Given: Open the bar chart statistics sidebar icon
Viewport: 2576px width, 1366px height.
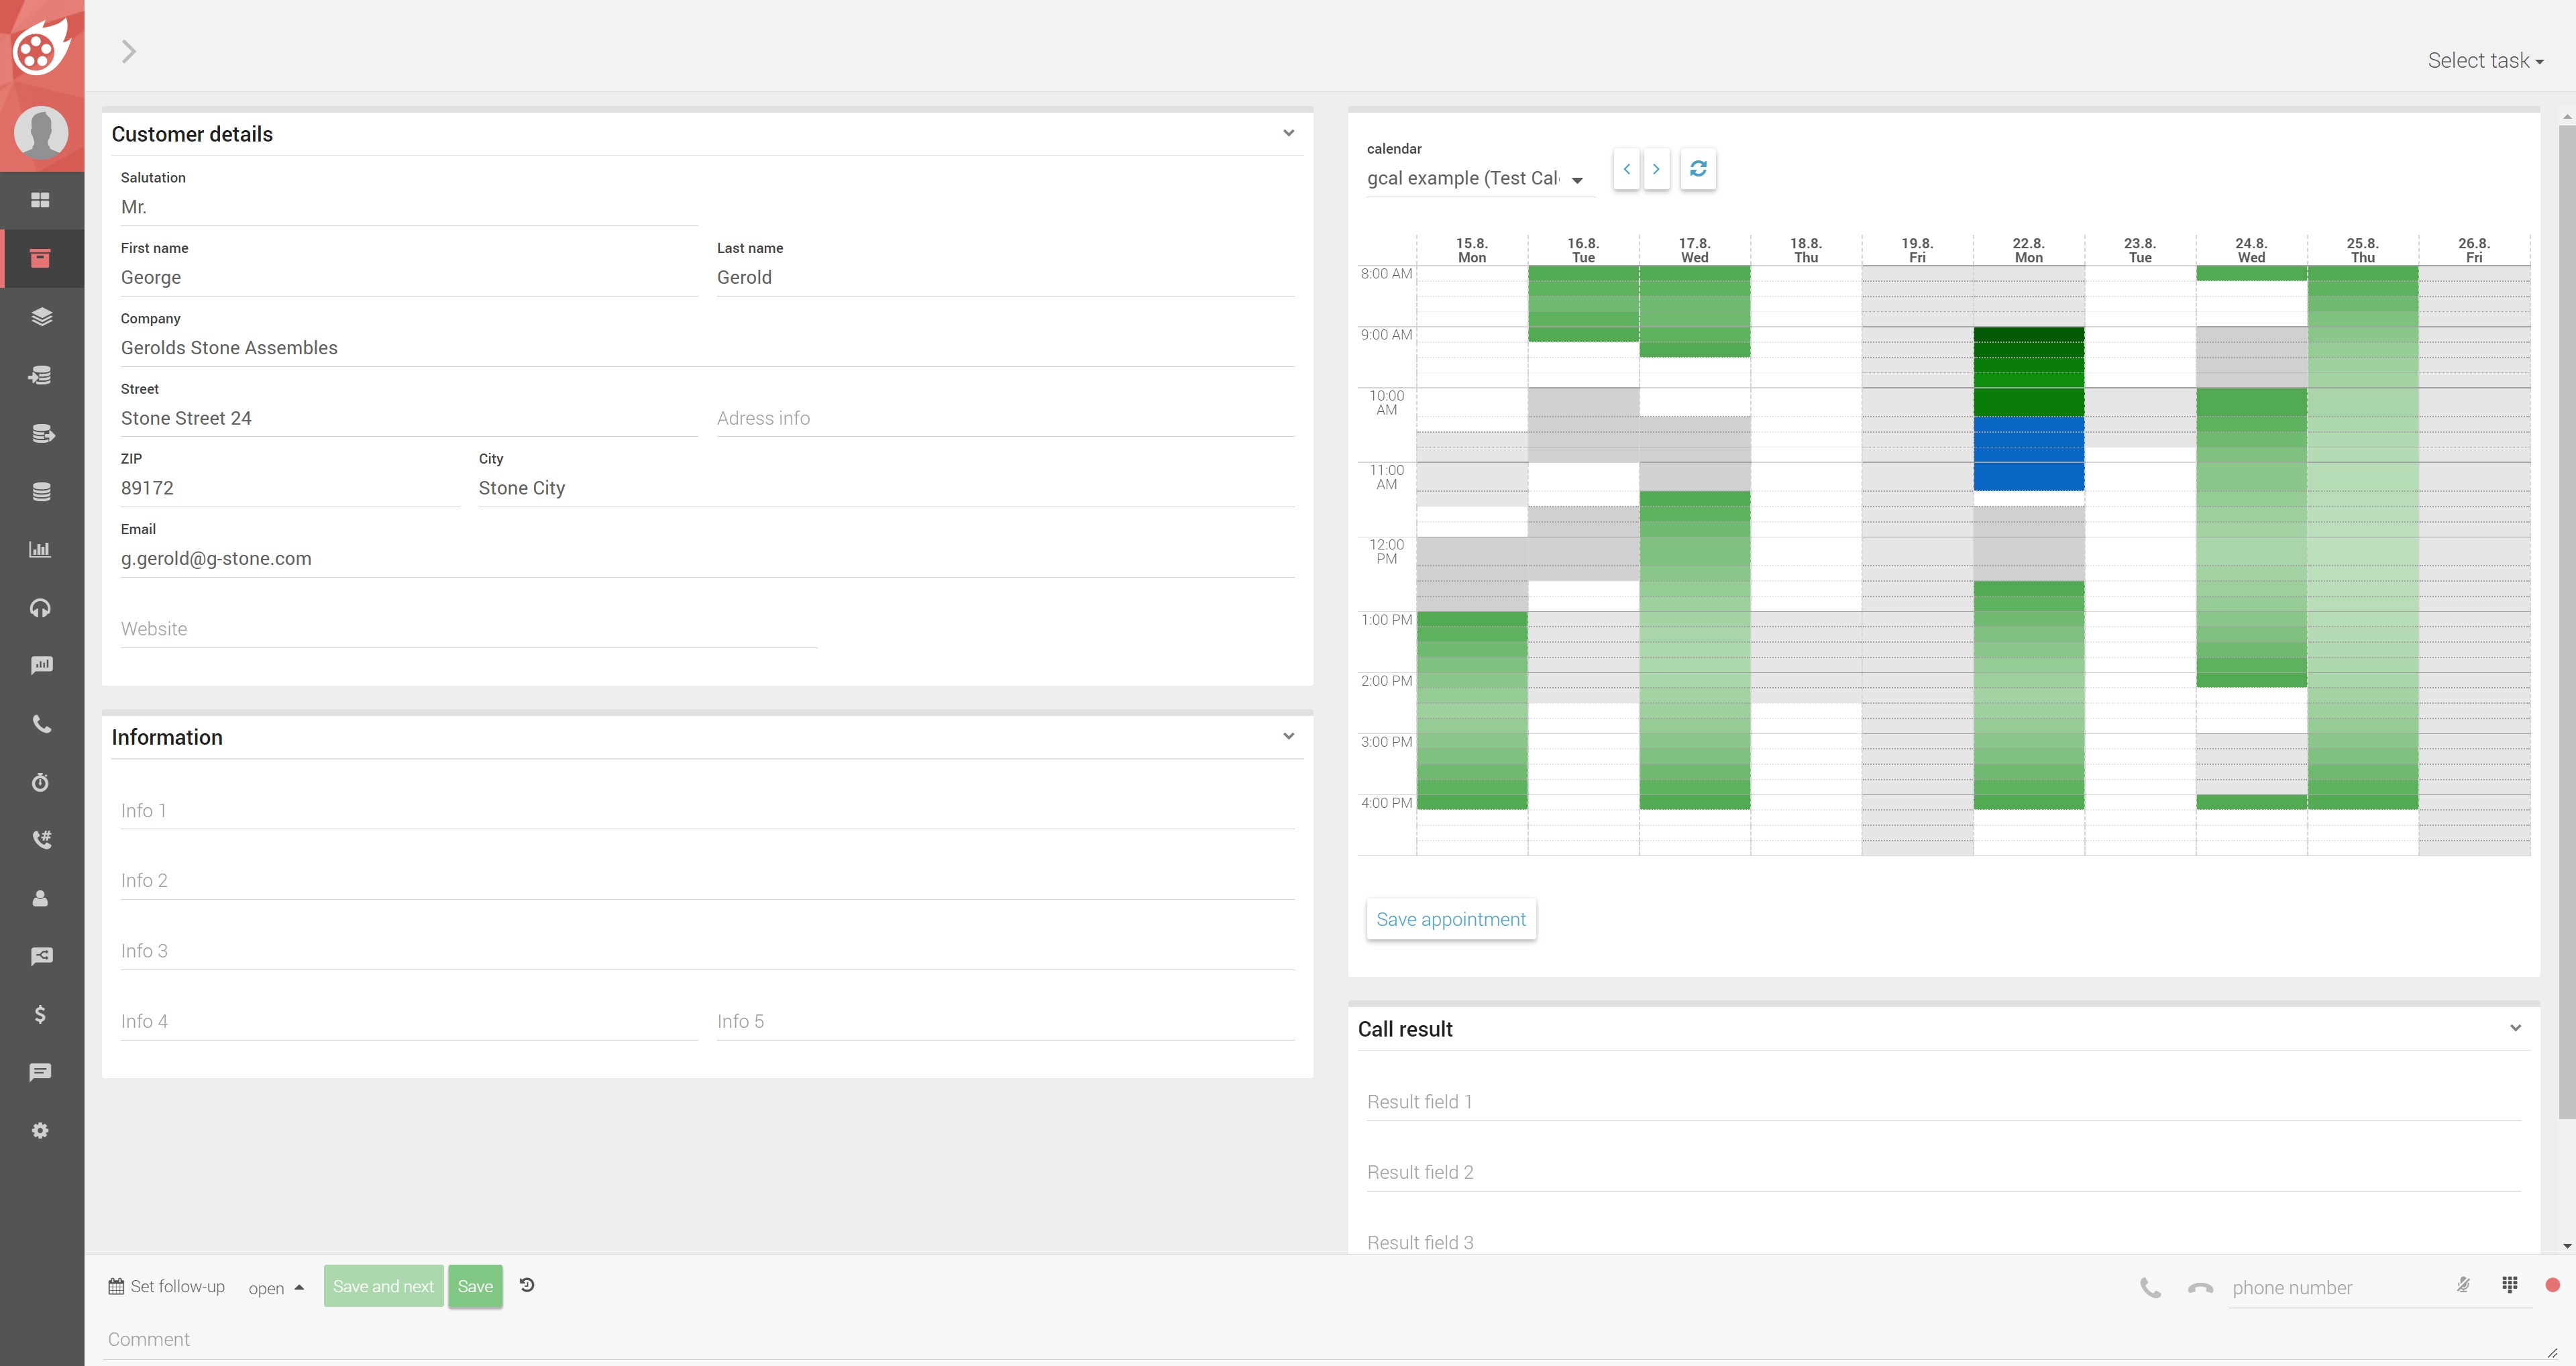Looking at the screenshot, I should (40, 549).
